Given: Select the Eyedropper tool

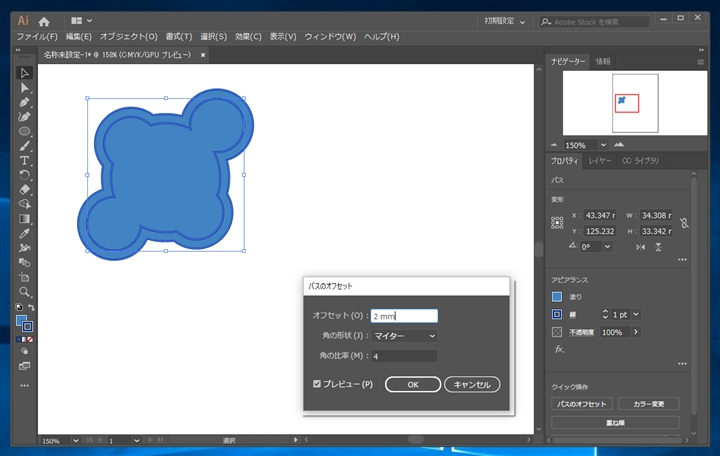Looking at the screenshot, I should 24,233.
